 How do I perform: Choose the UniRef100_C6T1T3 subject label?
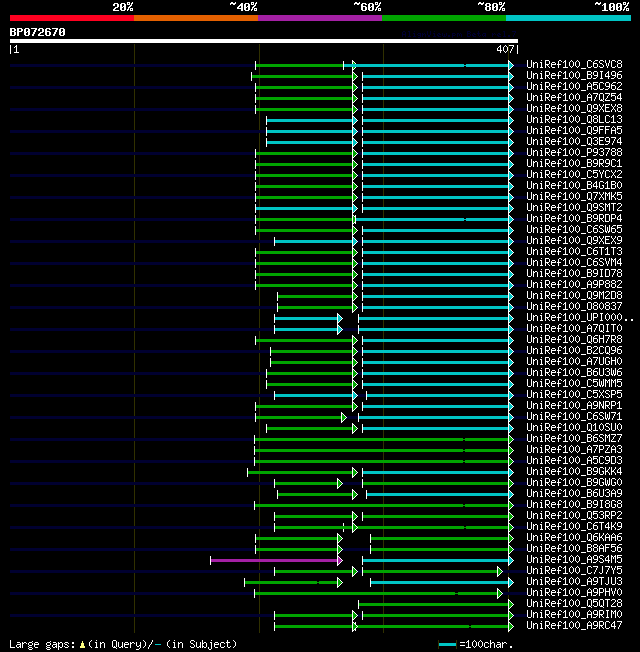tap(574, 252)
